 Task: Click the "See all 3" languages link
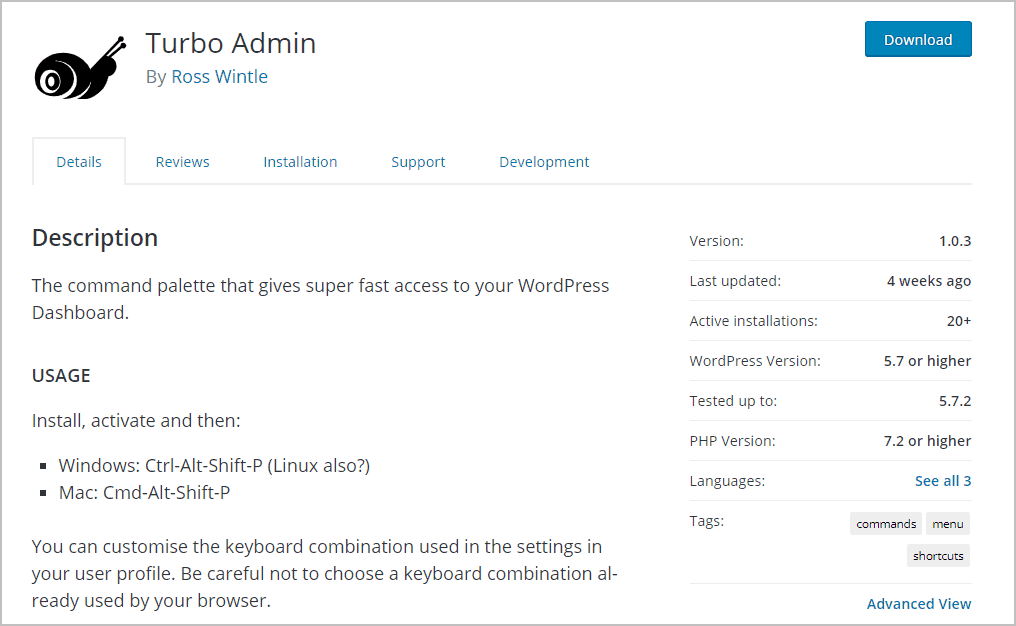942,480
